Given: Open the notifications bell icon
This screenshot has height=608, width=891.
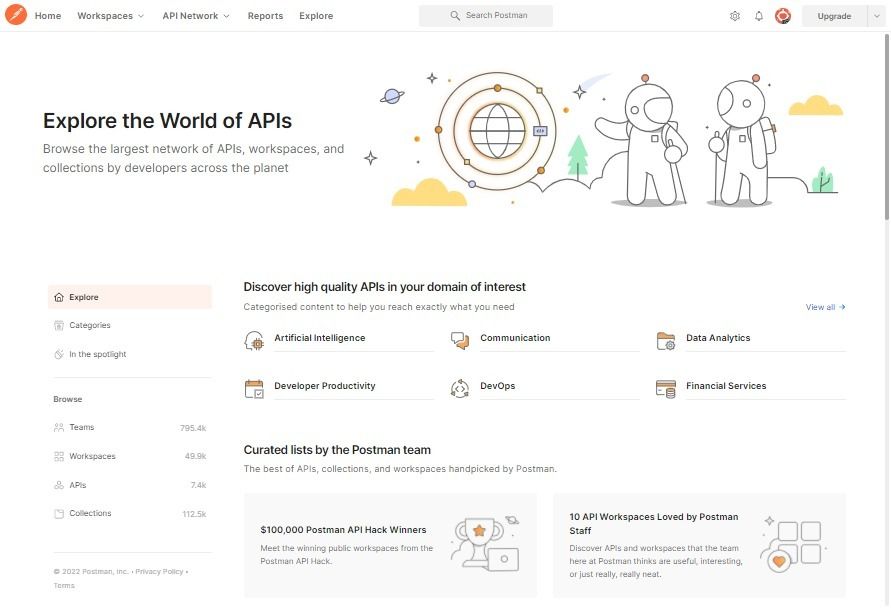Looking at the screenshot, I should click(759, 16).
